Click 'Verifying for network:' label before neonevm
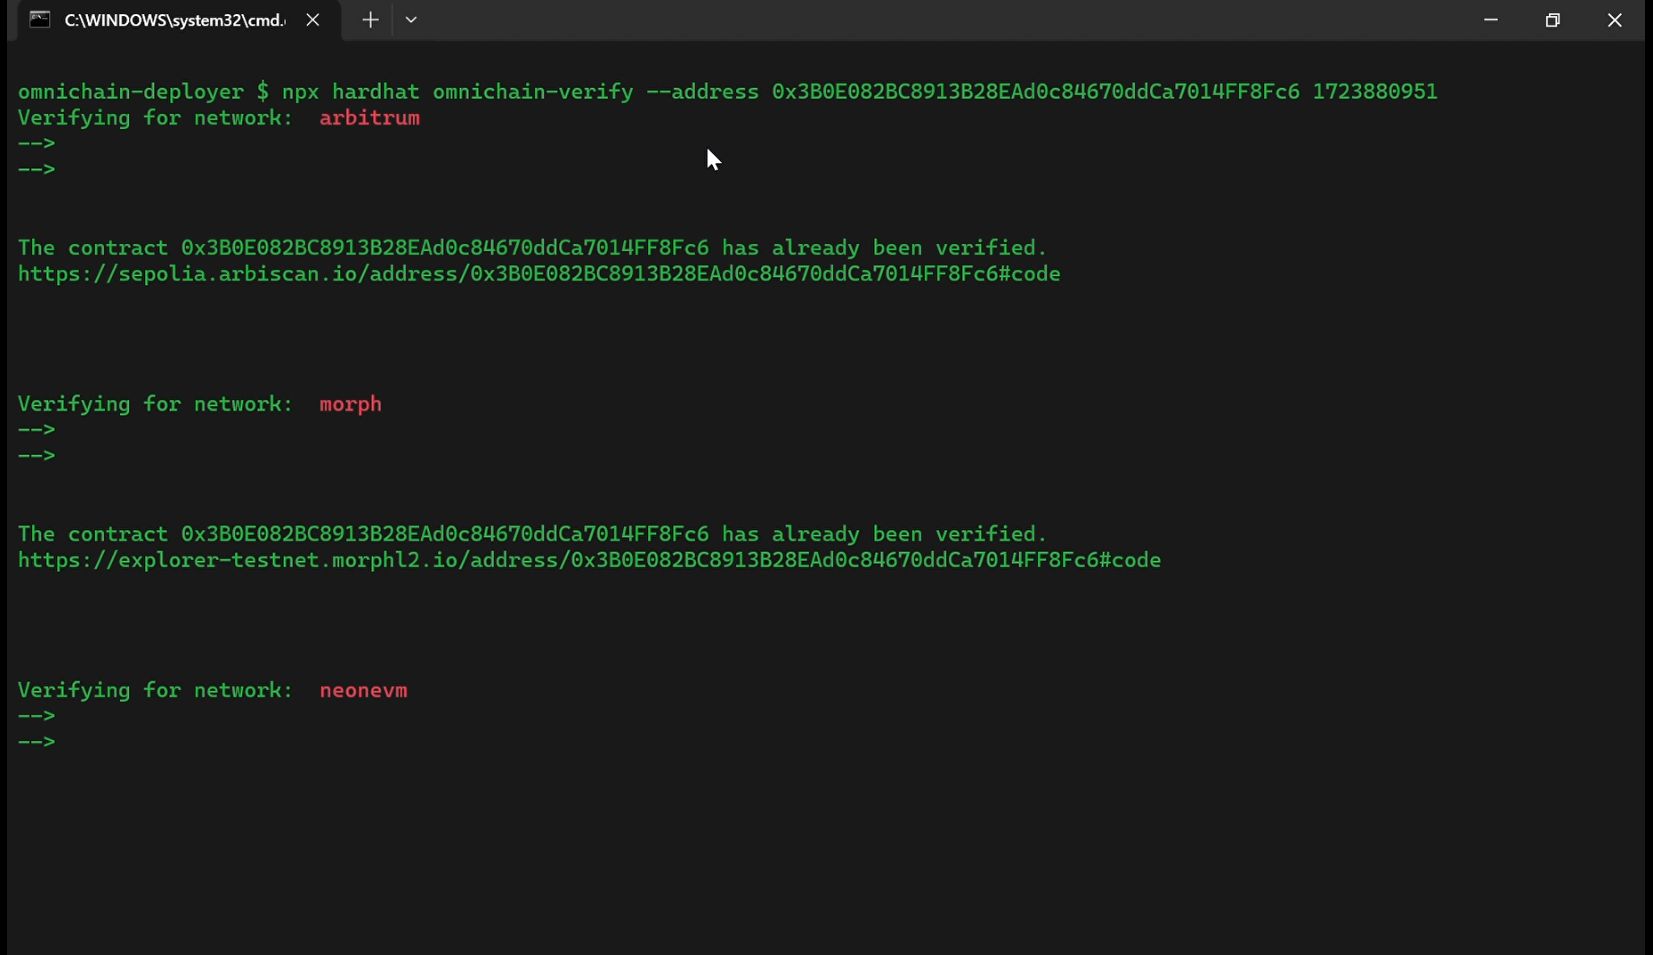This screenshot has width=1653, height=955. point(155,690)
